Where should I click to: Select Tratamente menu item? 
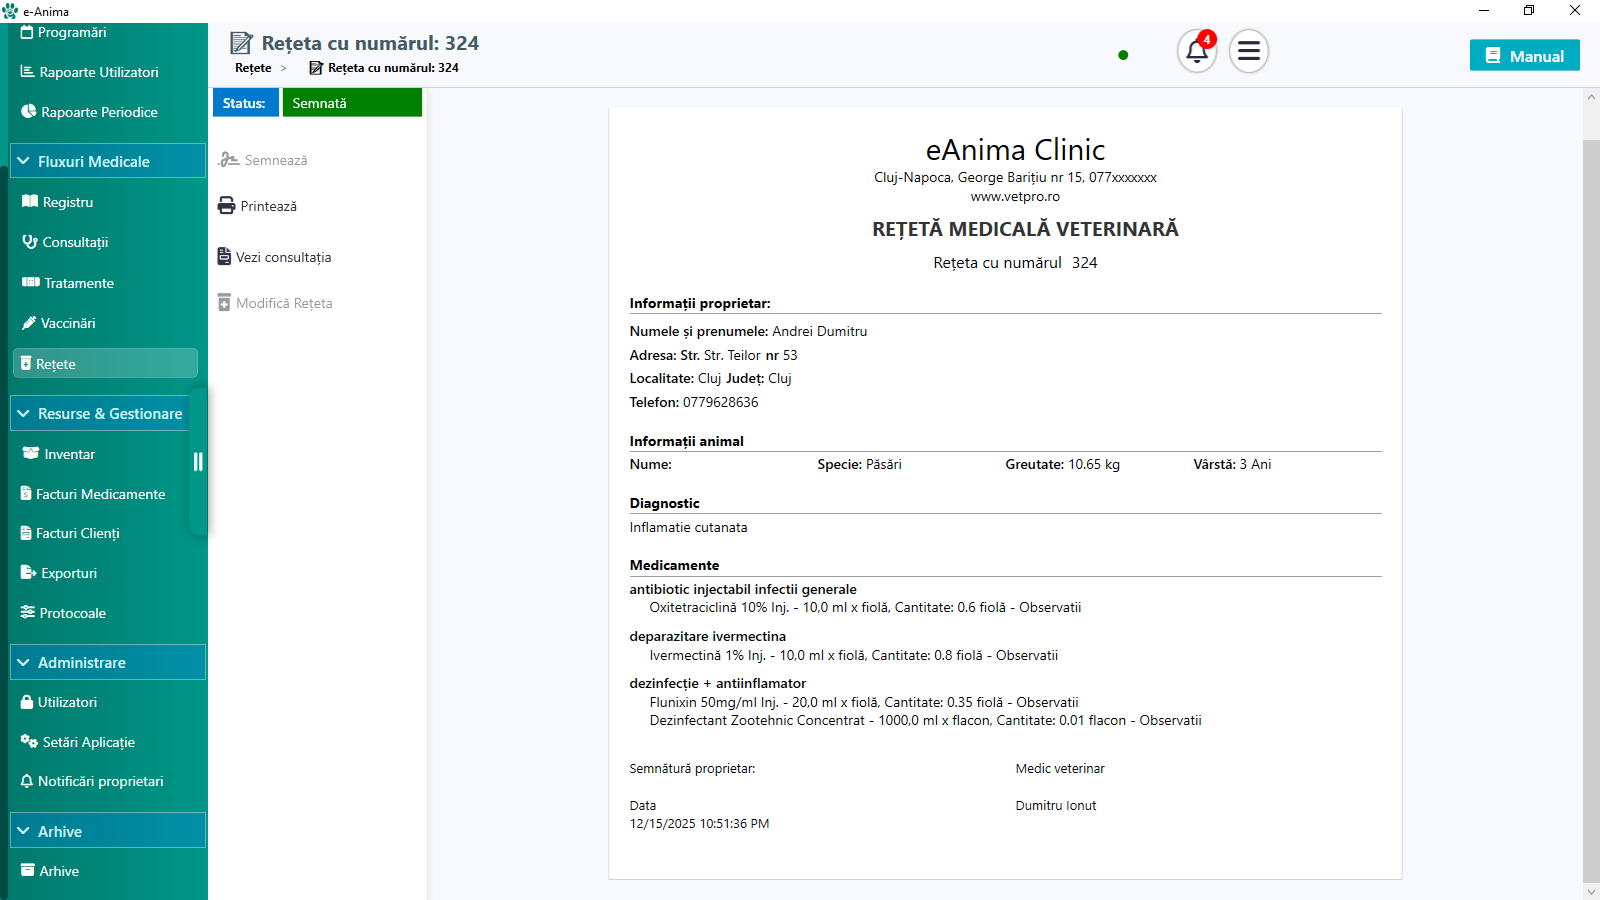(x=78, y=283)
